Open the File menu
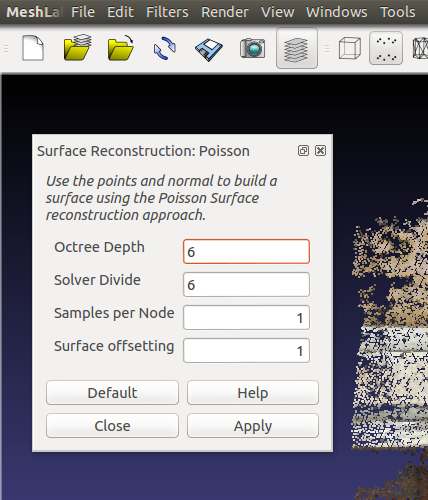Image resolution: width=428 pixels, height=500 pixels. pyautogui.click(x=83, y=12)
